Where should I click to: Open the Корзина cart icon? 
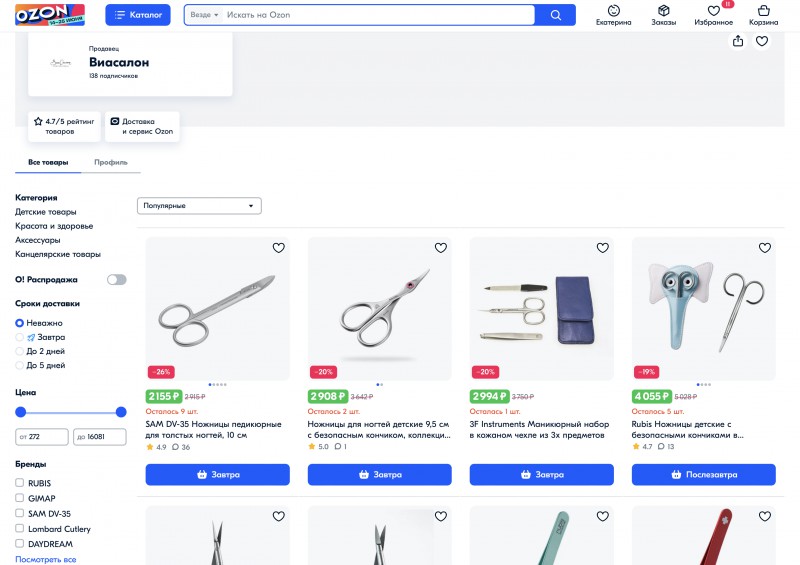[763, 15]
